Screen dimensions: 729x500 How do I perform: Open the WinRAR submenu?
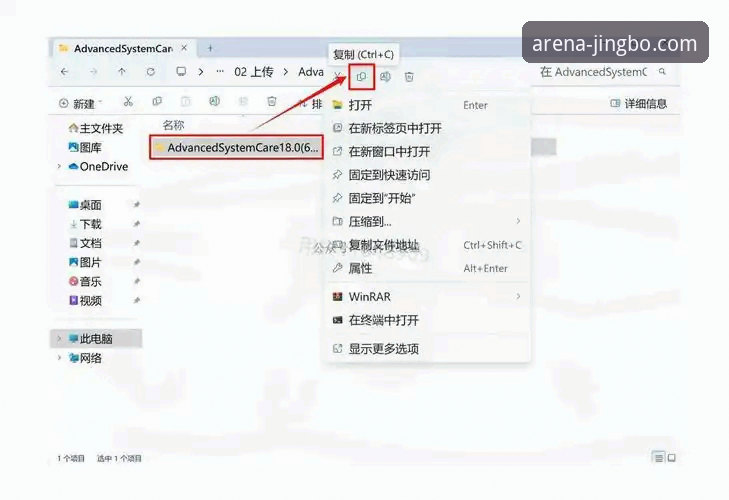click(x=428, y=297)
